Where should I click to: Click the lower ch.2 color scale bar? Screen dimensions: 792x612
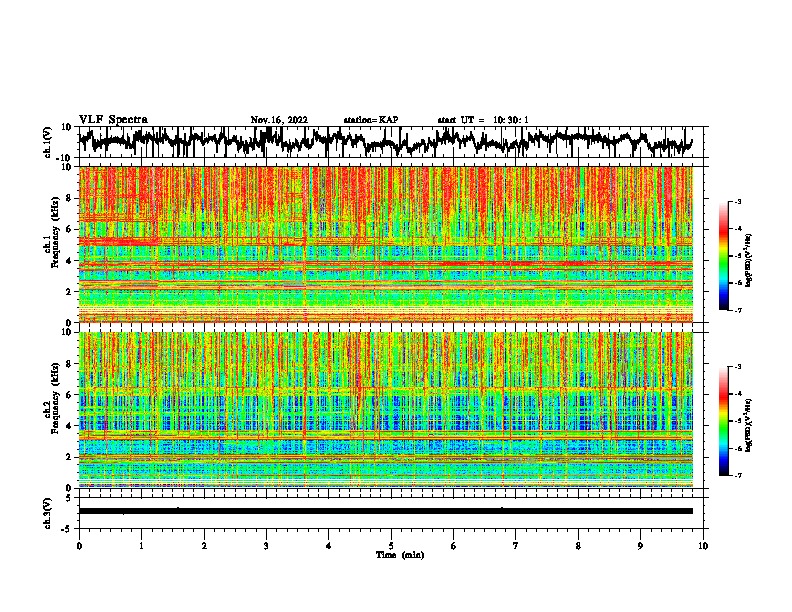(x=724, y=421)
